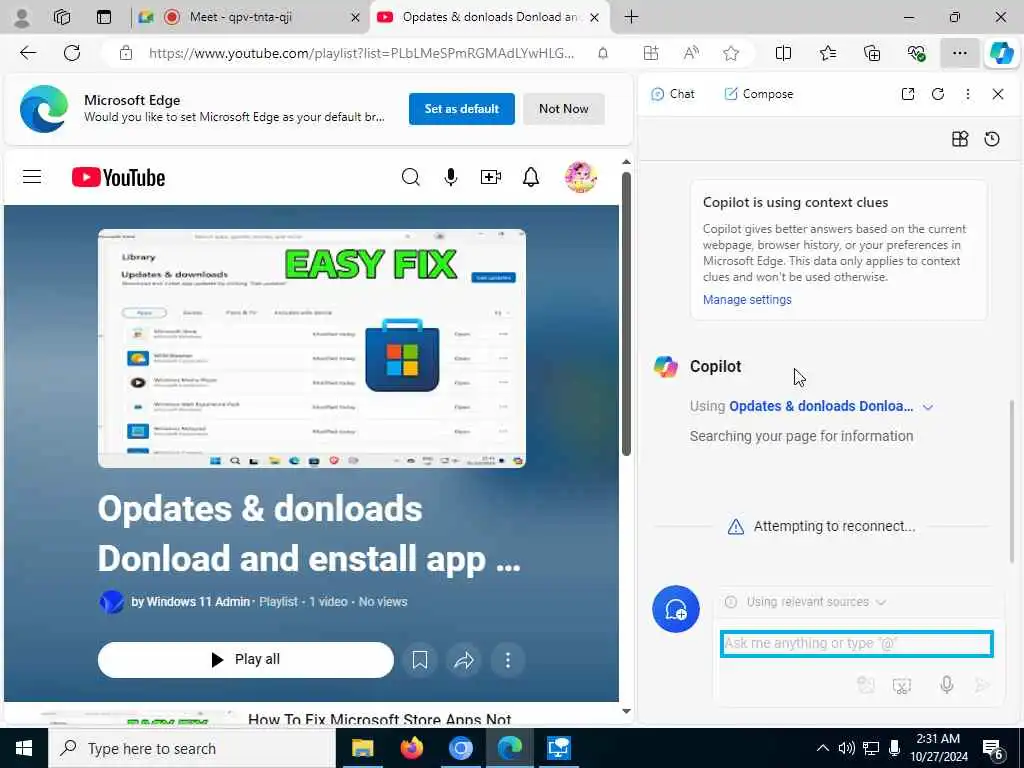The image size is (1024, 768).
Task: Open the EASY FIX playlist thumbnail
Action: (312, 348)
